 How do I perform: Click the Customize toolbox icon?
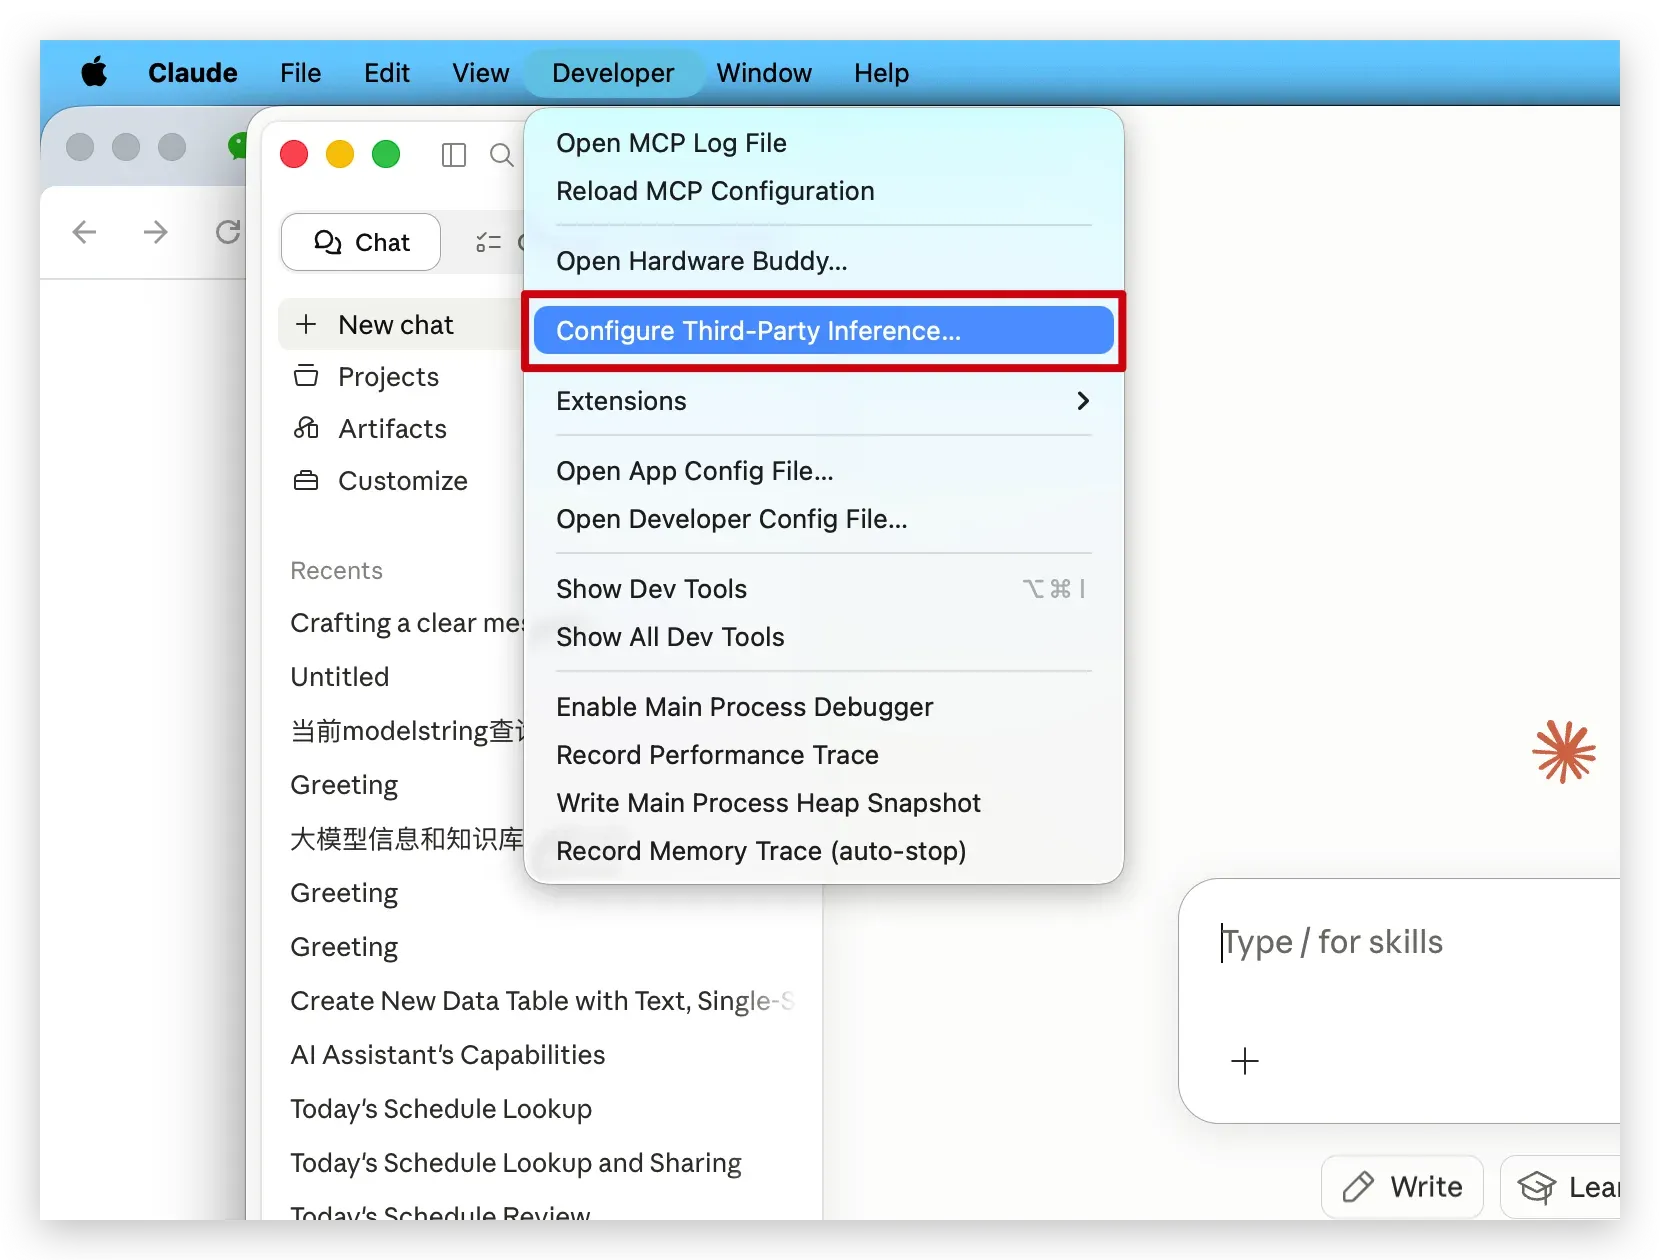tap(306, 480)
